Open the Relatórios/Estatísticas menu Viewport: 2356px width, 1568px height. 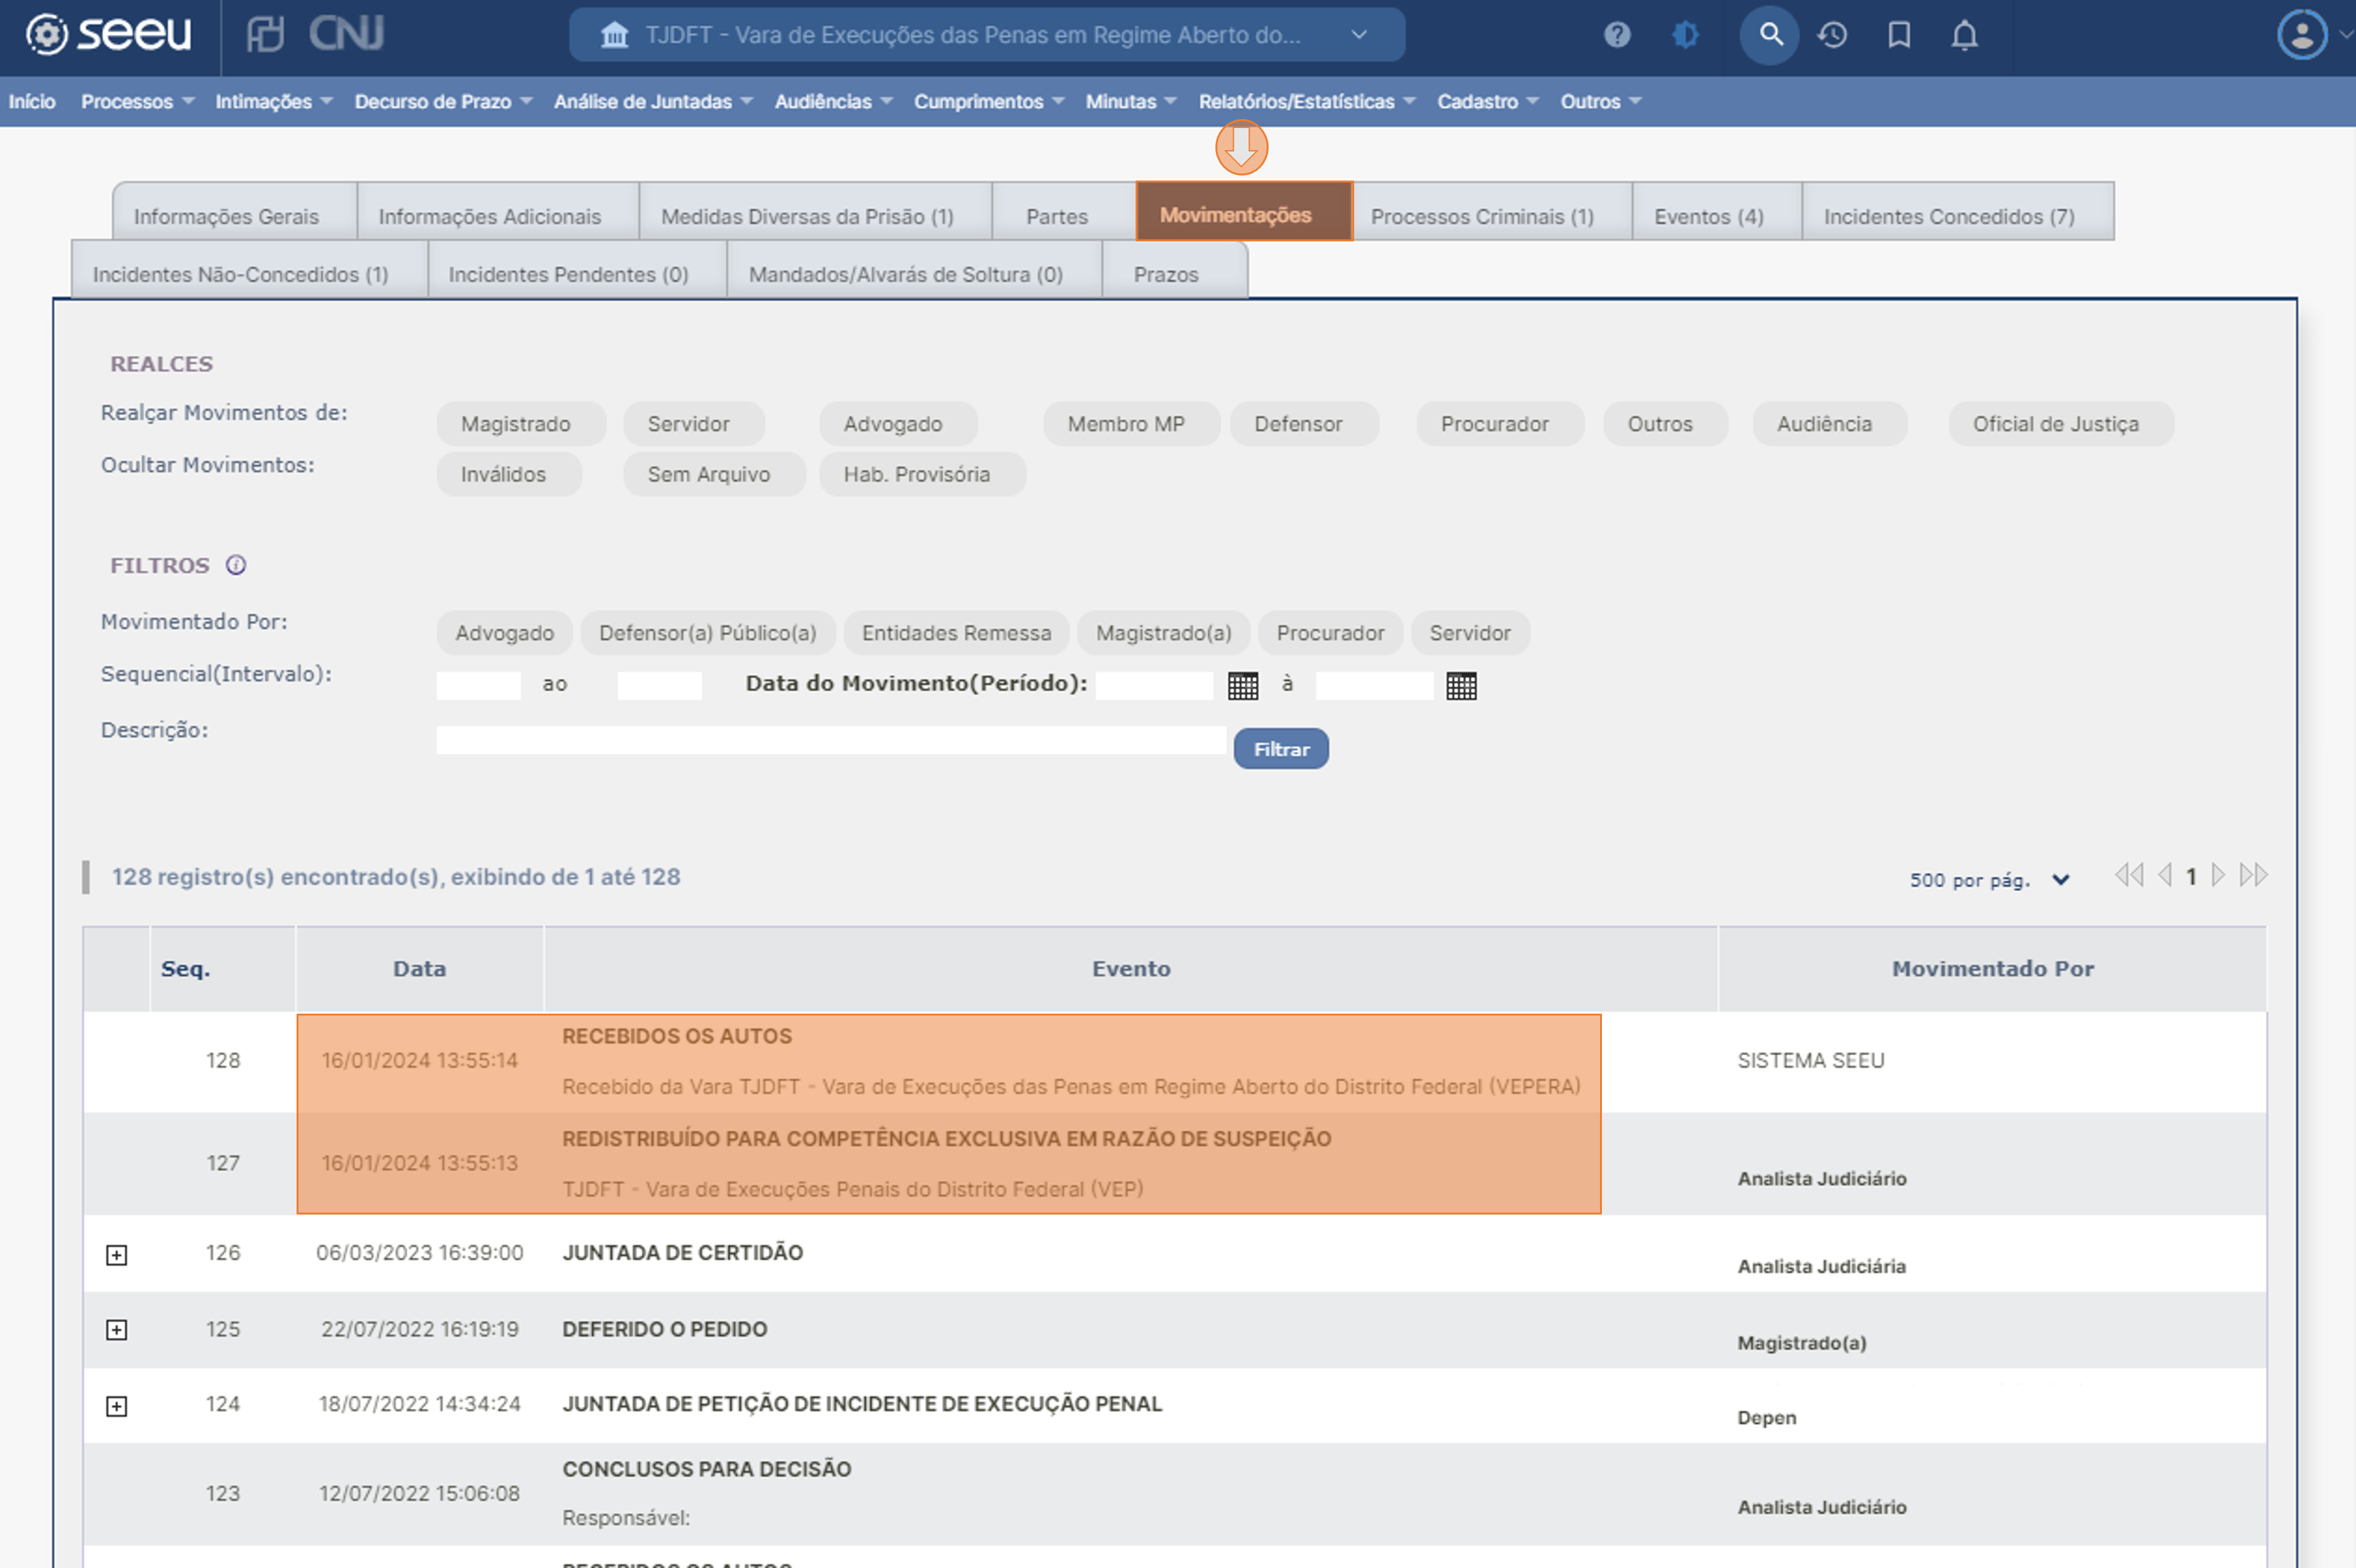1307,102
